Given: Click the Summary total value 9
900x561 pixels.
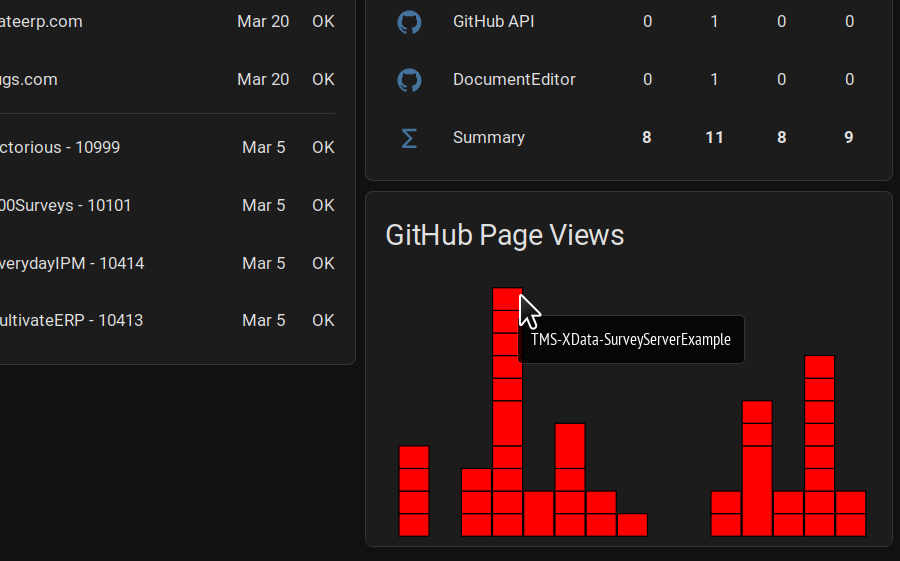Looking at the screenshot, I should point(849,137).
